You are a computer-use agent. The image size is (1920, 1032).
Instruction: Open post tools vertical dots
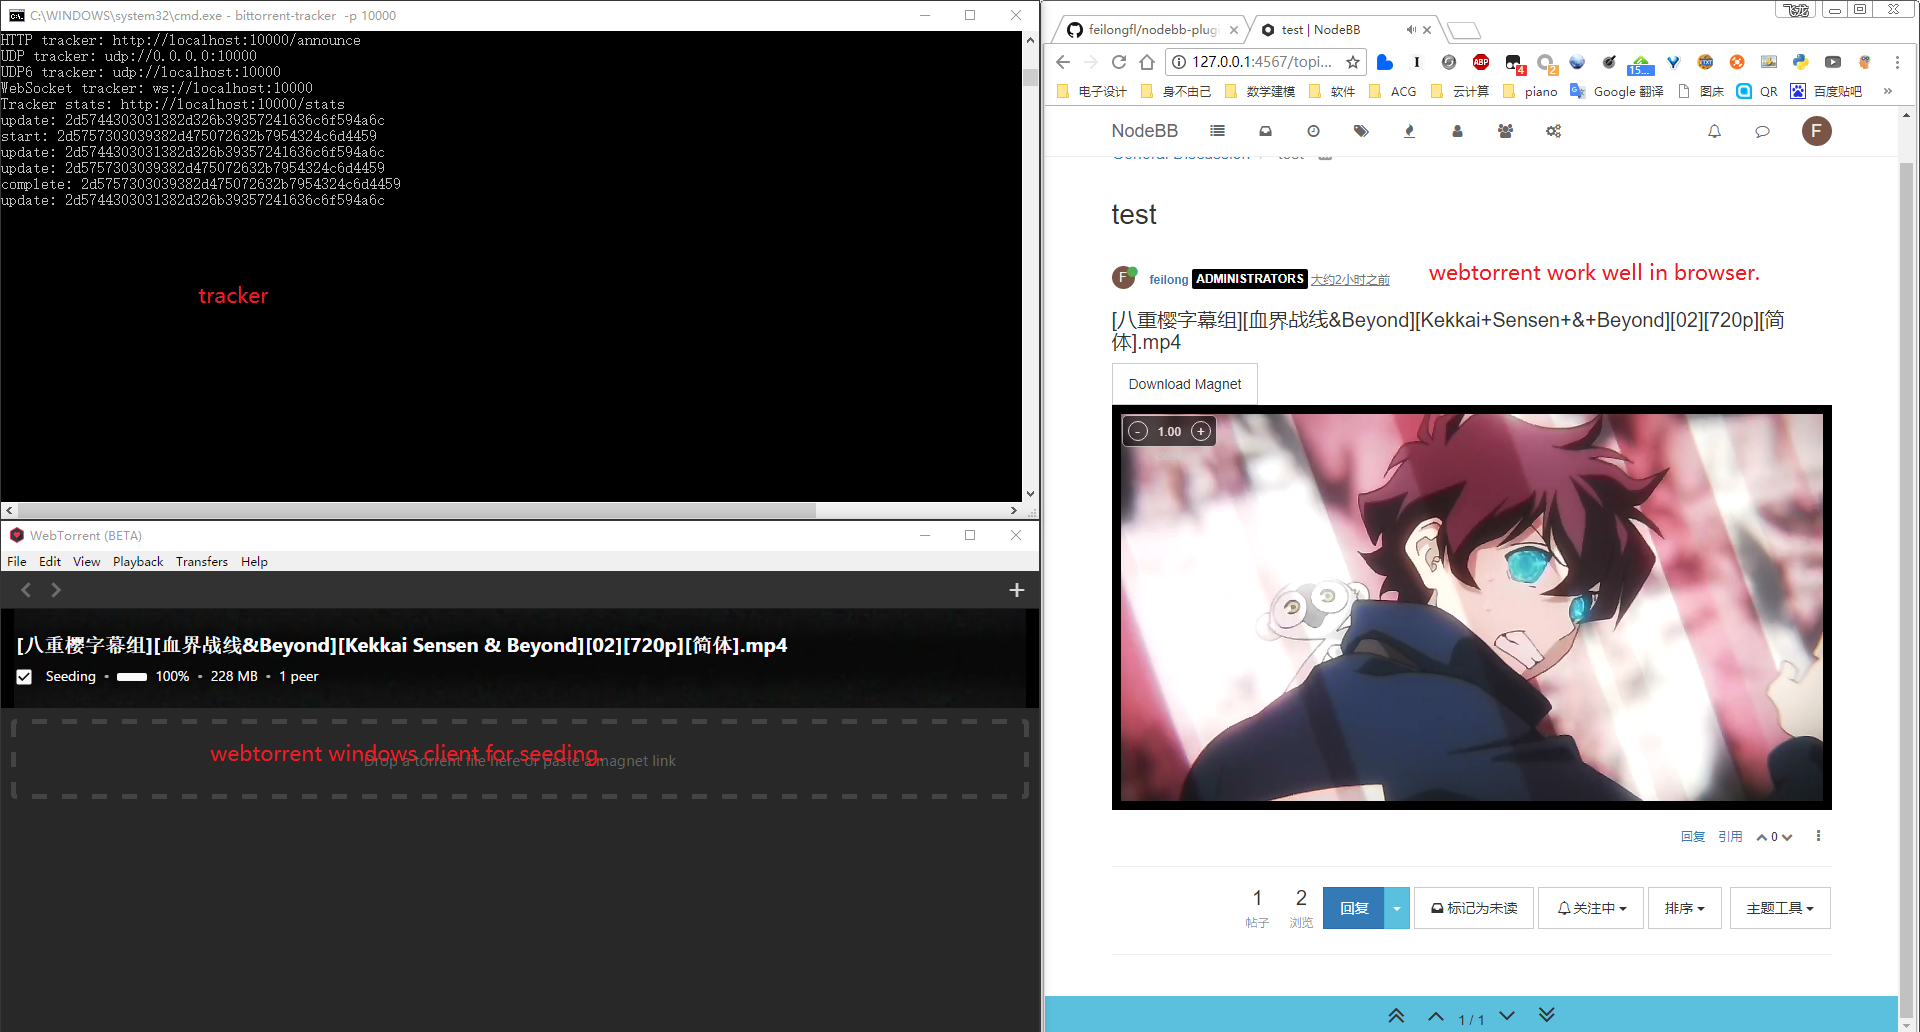(1818, 836)
